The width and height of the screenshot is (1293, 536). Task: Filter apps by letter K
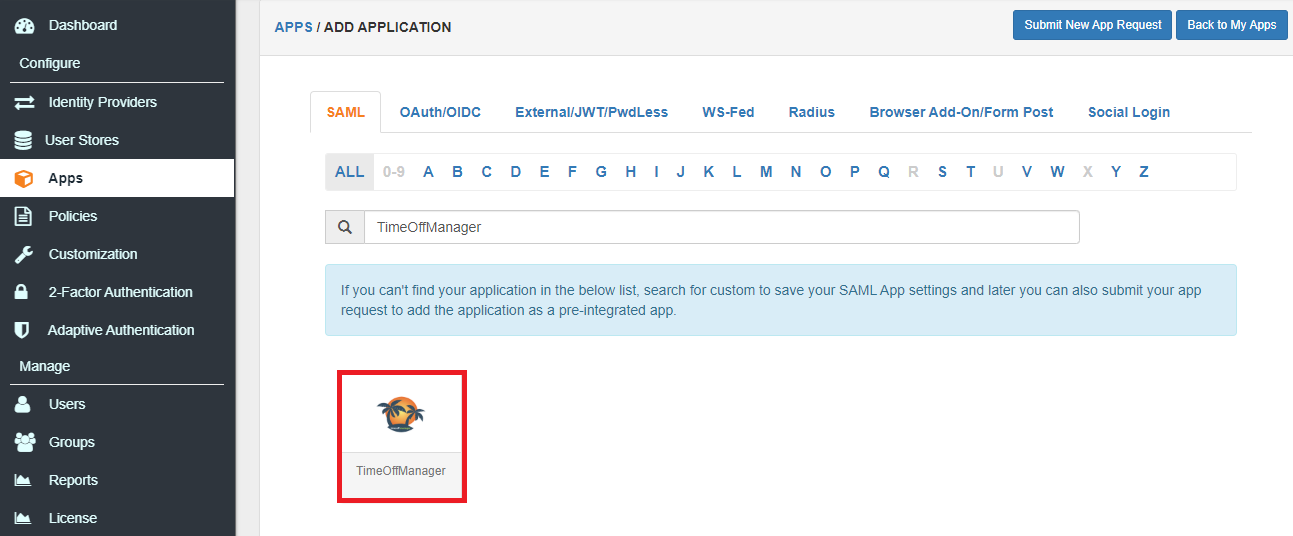(709, 172)
